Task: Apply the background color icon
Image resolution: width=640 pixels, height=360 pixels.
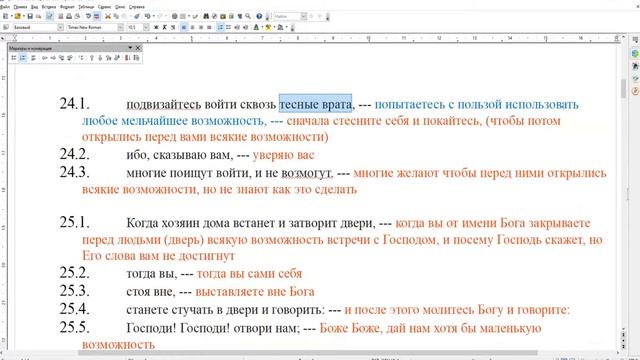Action: click(280, 27)
